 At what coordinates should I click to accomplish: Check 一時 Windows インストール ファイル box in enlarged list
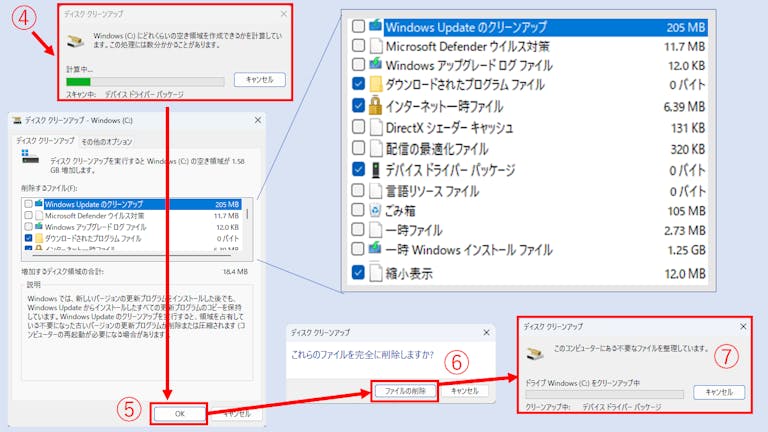pyautogui.click(x=358, y=249)
